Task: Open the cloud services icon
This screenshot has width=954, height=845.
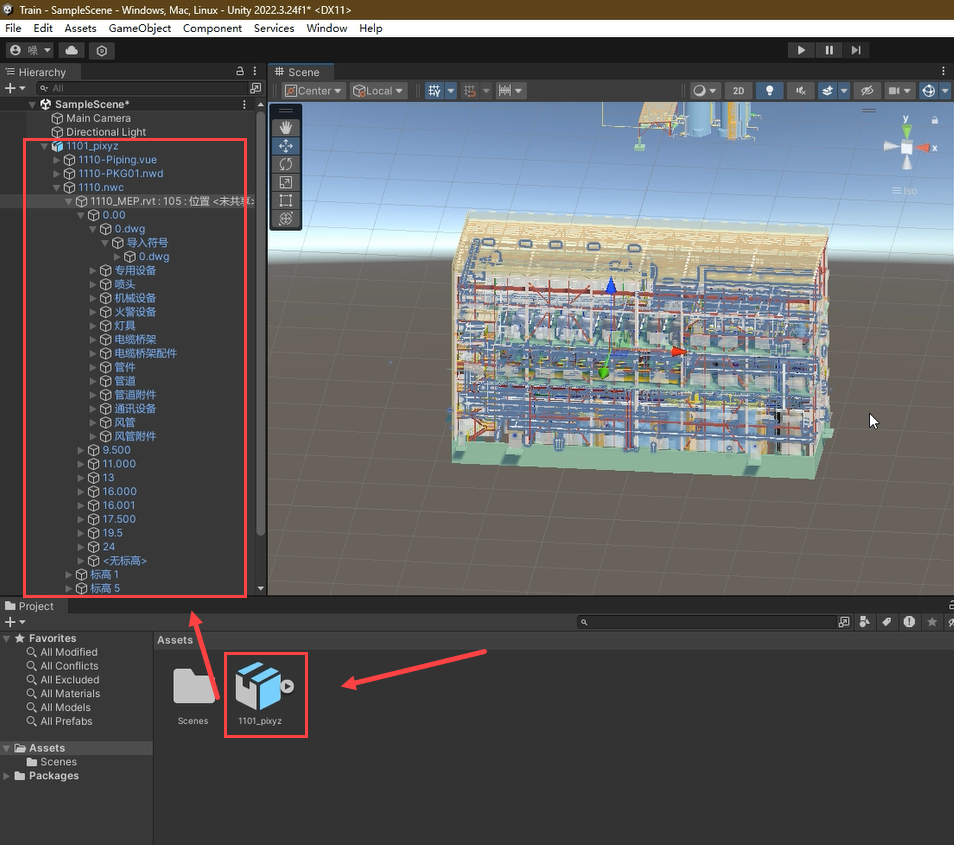Action: [72, 50]
